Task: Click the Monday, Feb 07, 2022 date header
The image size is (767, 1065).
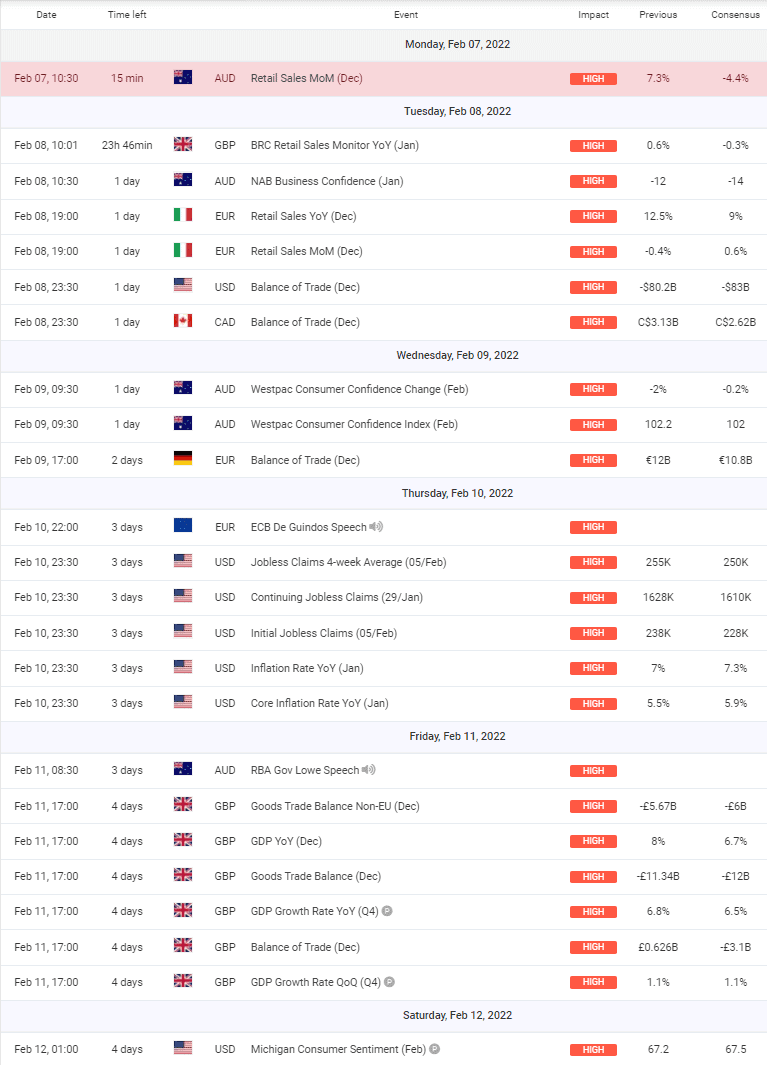Action: (x=457, y=44)
